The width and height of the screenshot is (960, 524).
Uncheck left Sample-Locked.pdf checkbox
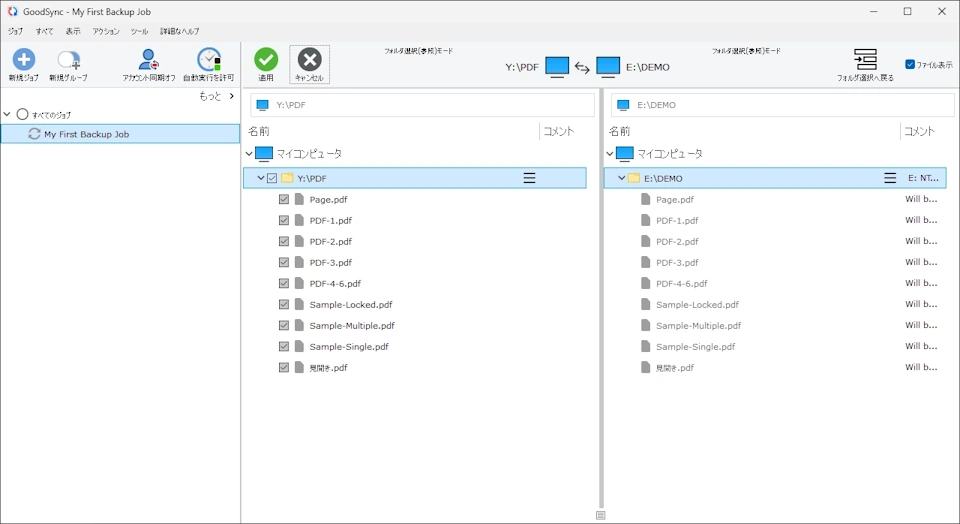tap(283, 304)
